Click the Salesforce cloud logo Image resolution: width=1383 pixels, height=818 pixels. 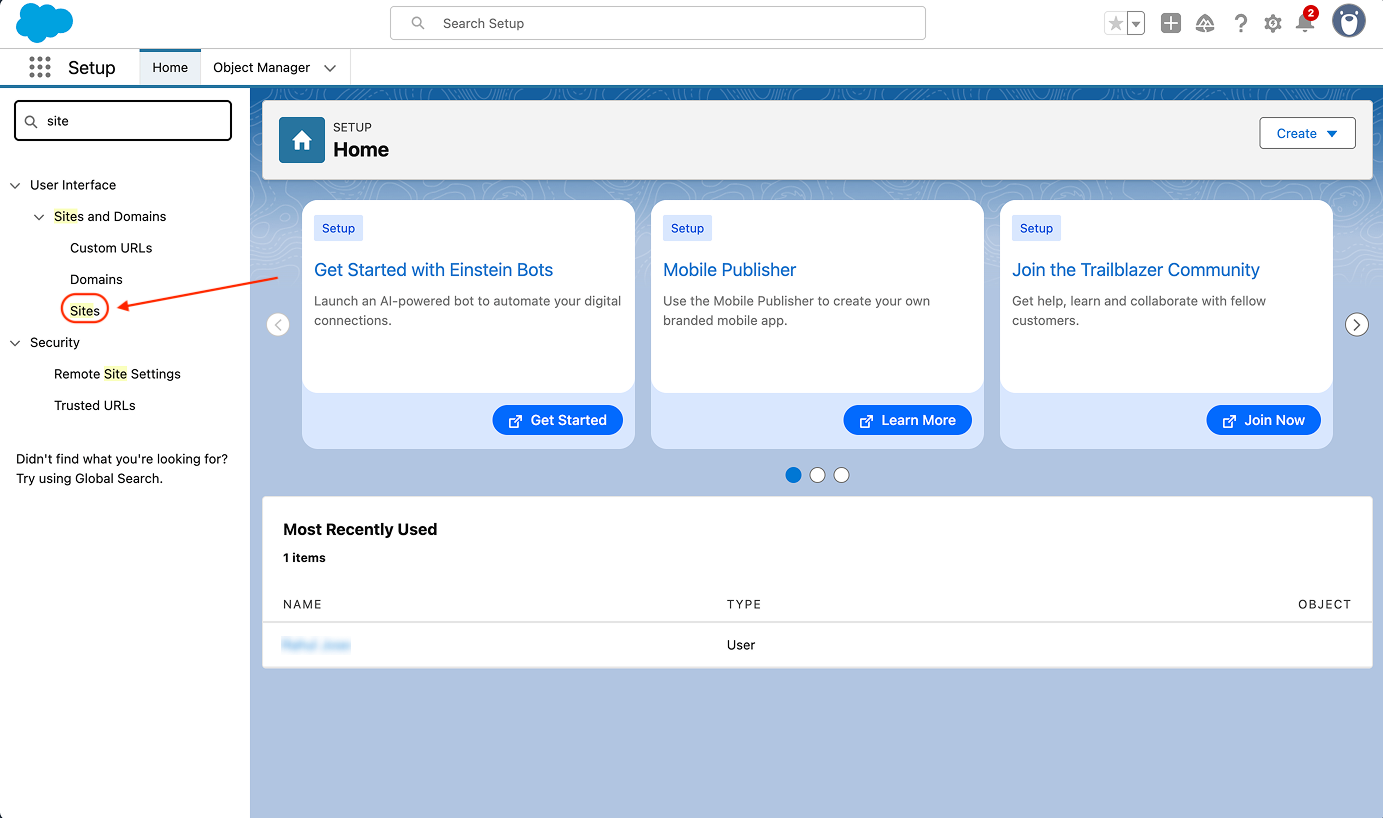coord(44,23)
